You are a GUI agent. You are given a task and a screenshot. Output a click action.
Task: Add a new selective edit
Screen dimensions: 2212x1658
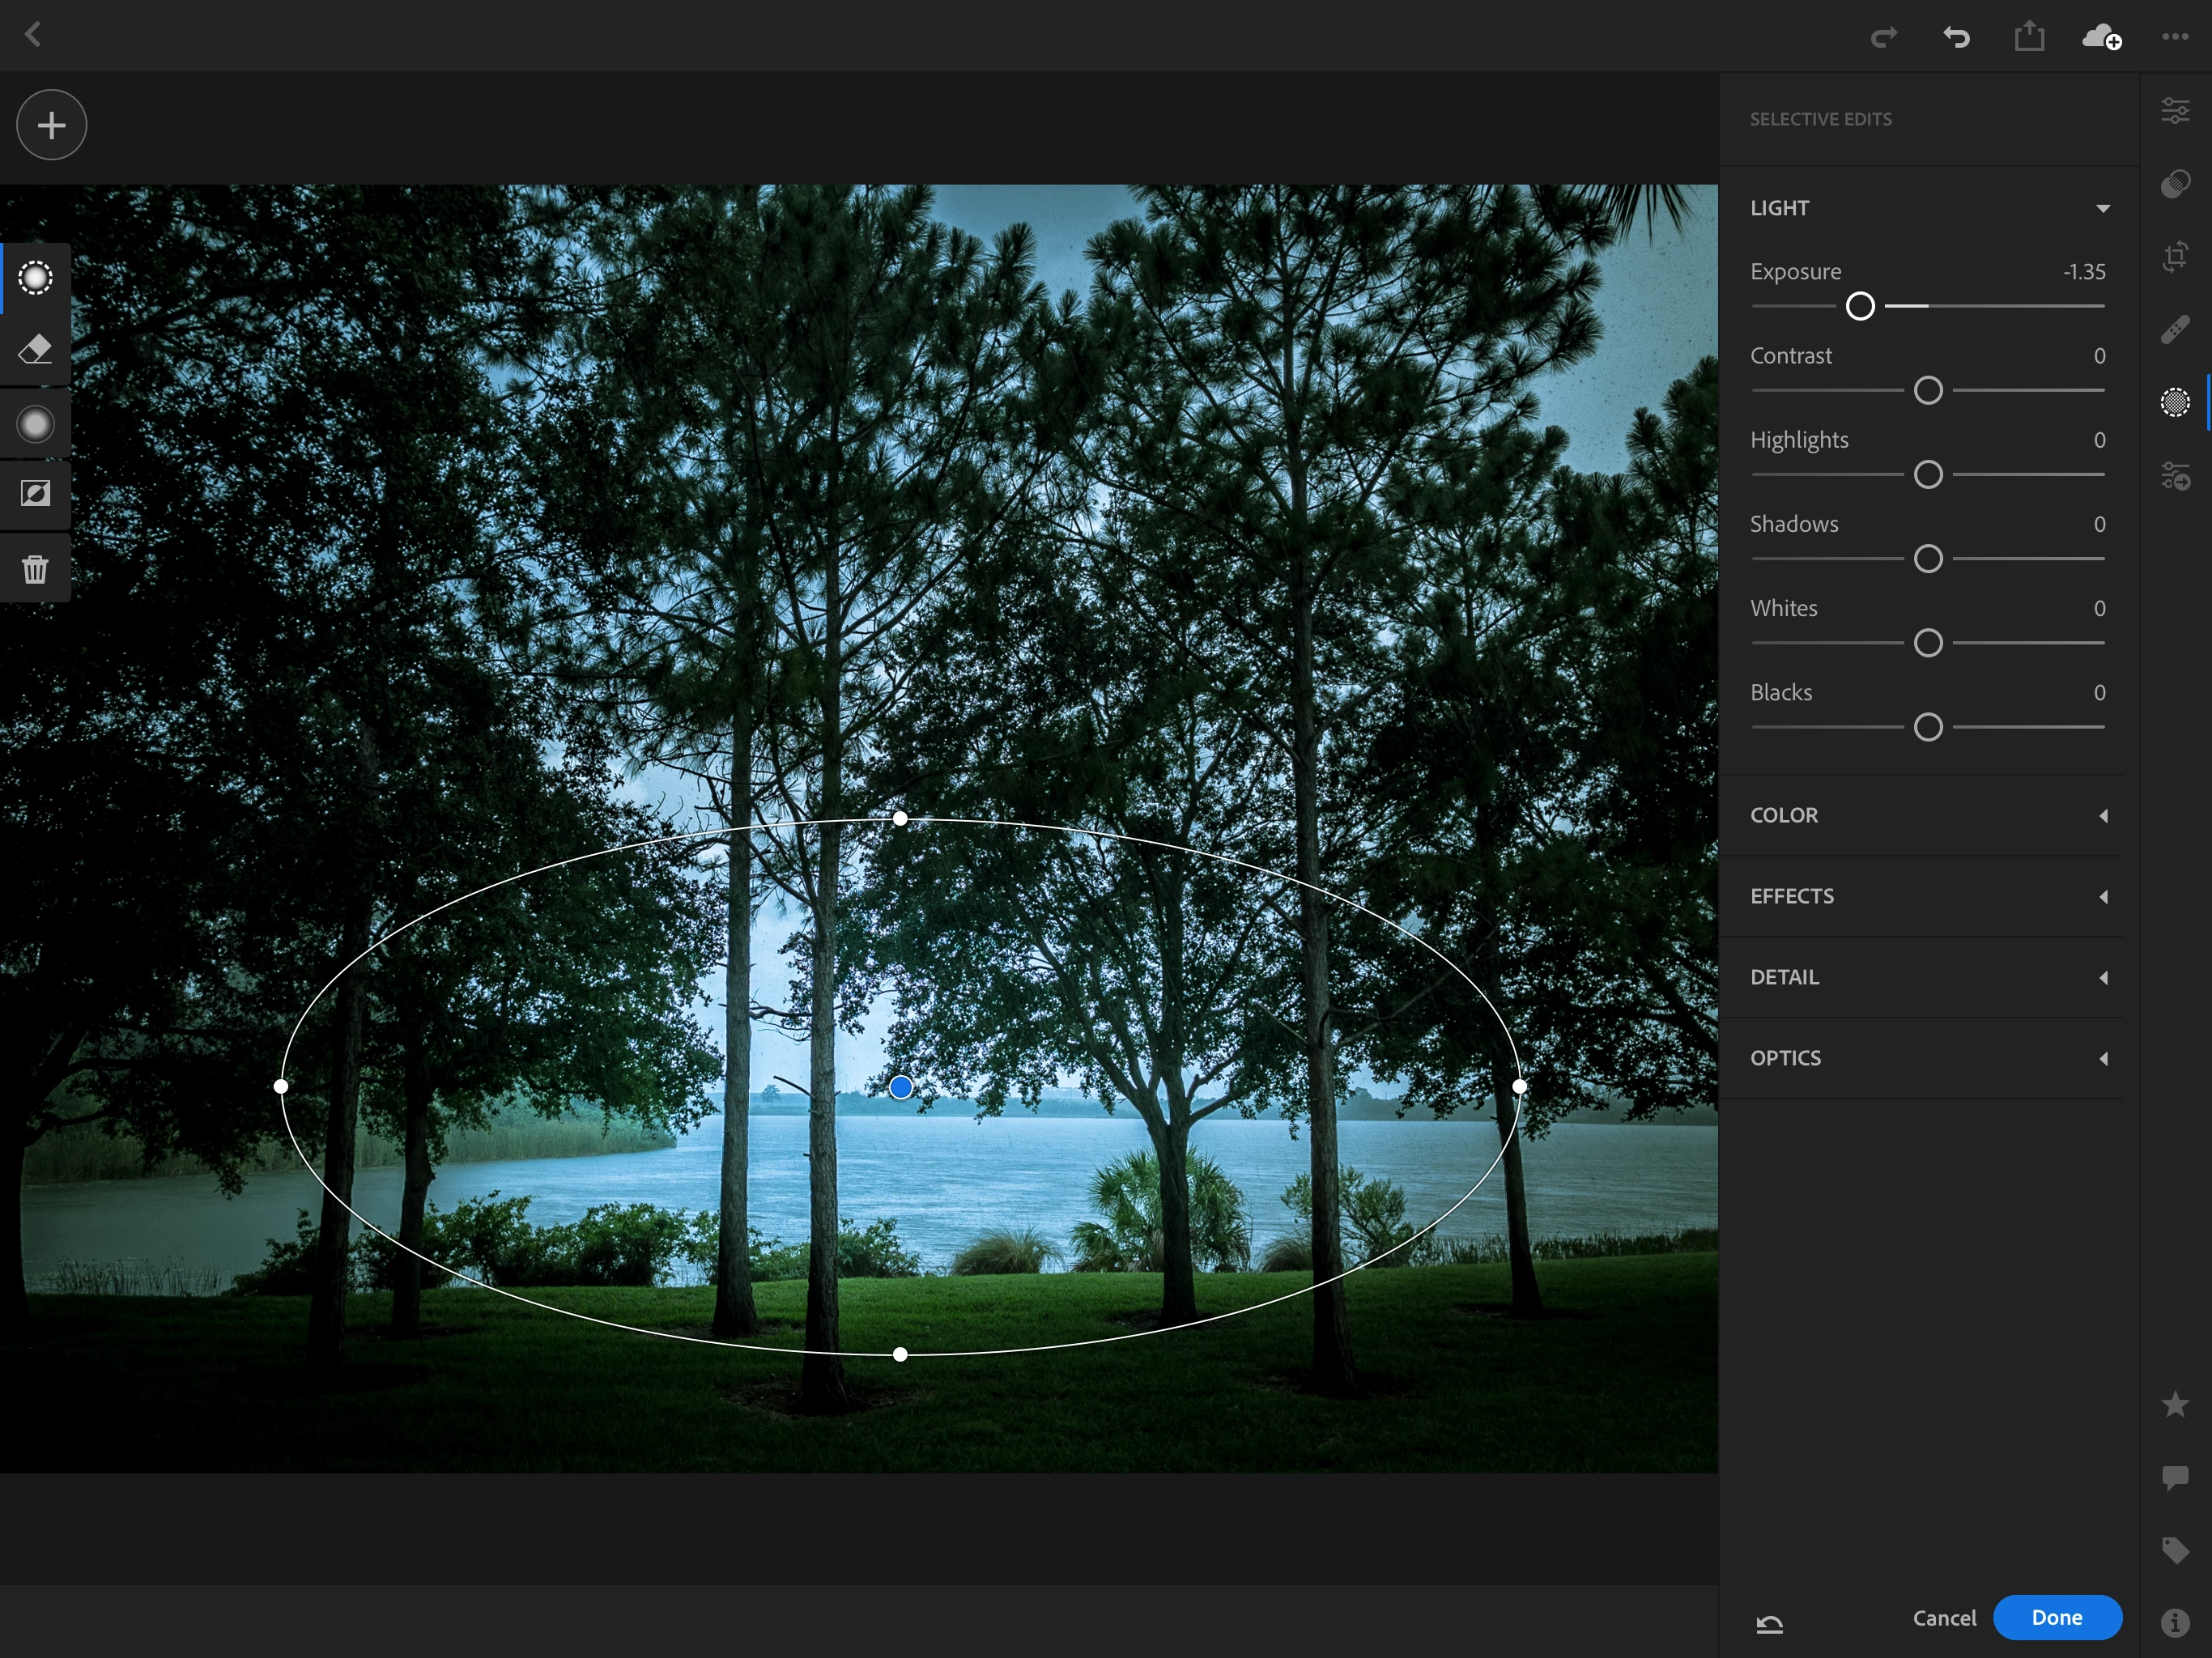tap(51, 125)
